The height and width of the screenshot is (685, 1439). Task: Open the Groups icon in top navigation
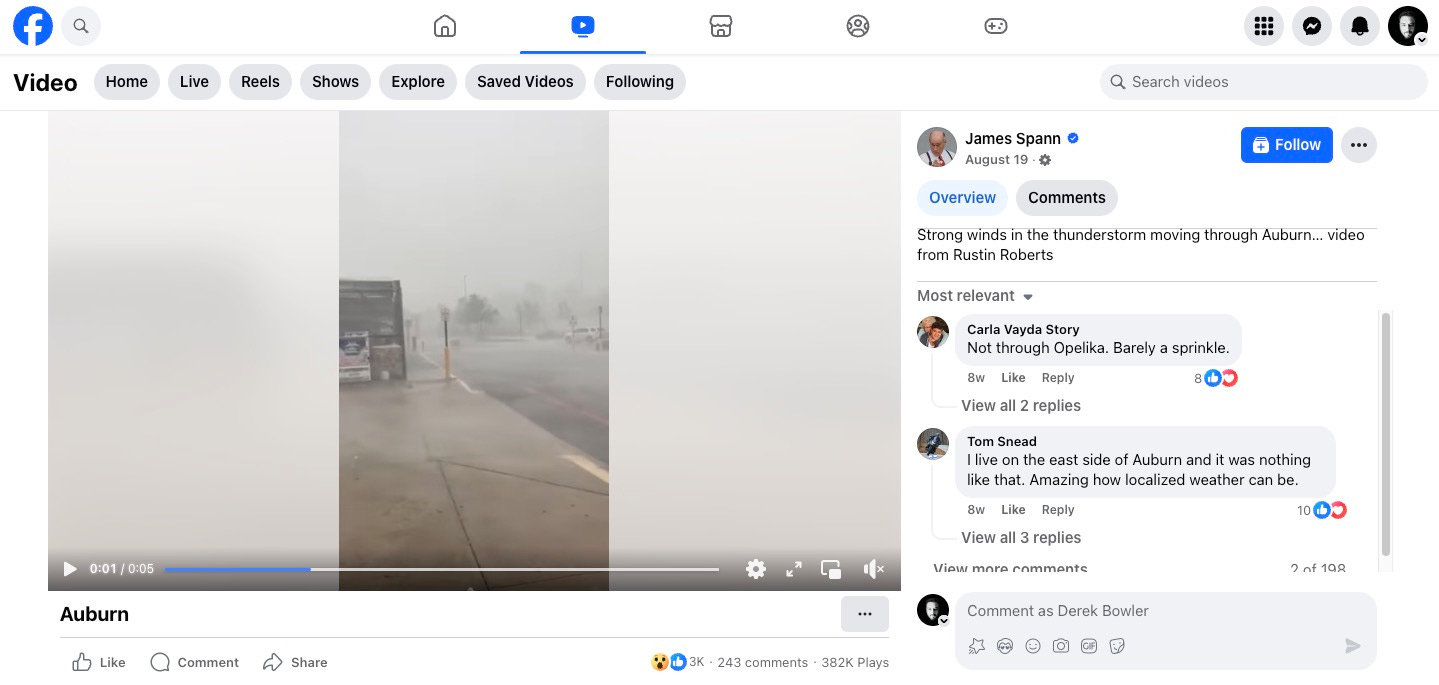858,26
